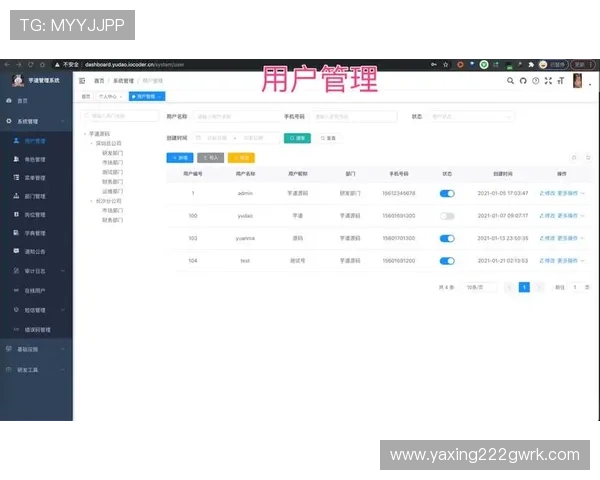
Task: Switch to the 个人中心 page tab
Action: [x=110, y=96]
